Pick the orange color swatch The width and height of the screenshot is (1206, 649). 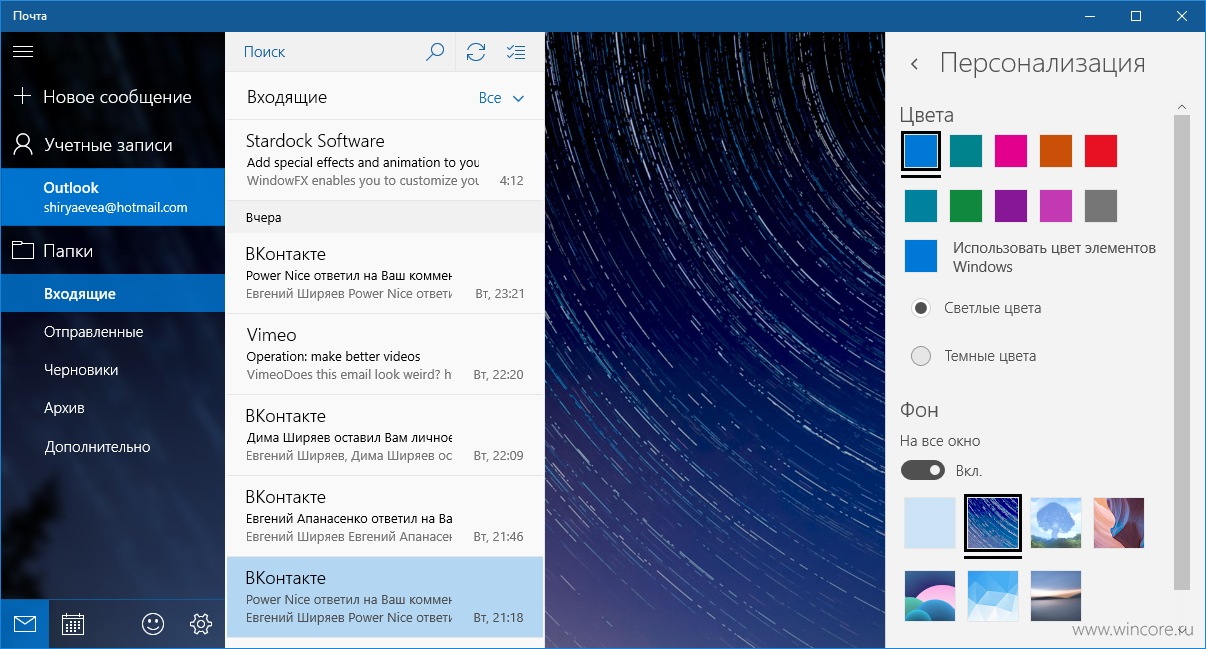[x=1056, y=151]
